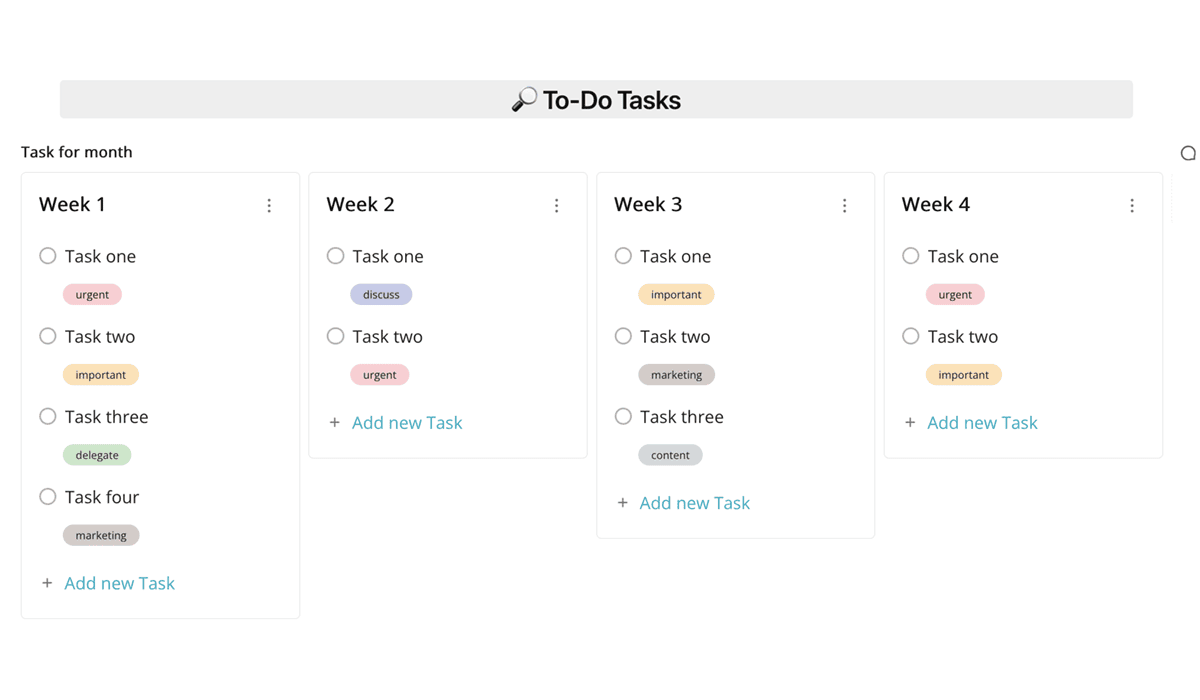Click the purple discuss tag in Week 2
This screenshot has height=700, width=1200.
pos(381,295)
